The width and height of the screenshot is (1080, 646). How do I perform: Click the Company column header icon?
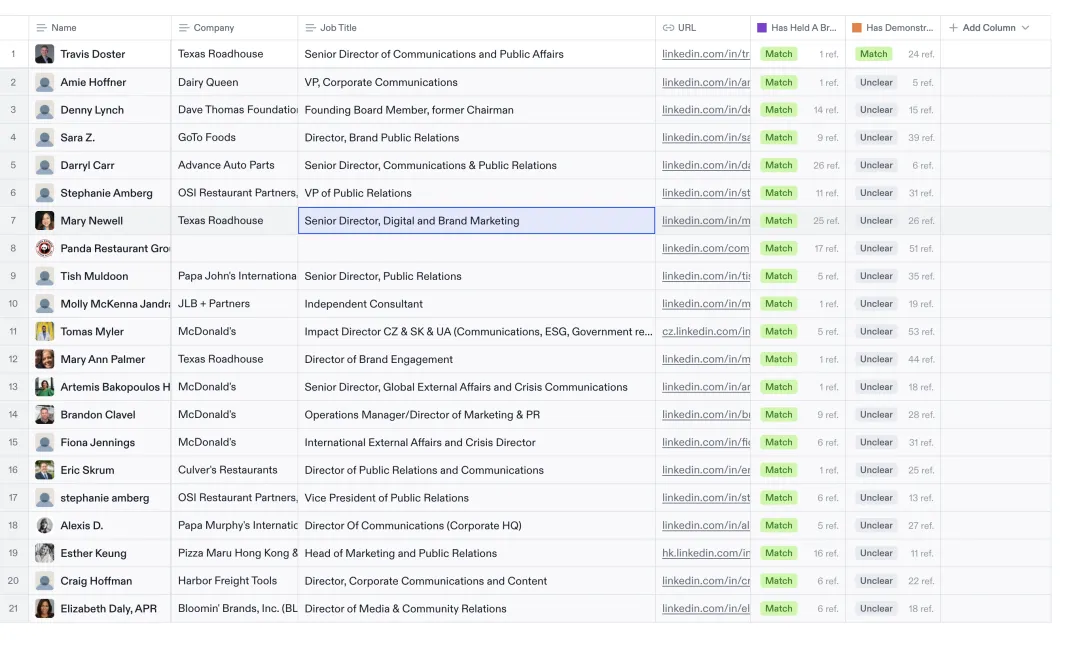pos(184,28)
